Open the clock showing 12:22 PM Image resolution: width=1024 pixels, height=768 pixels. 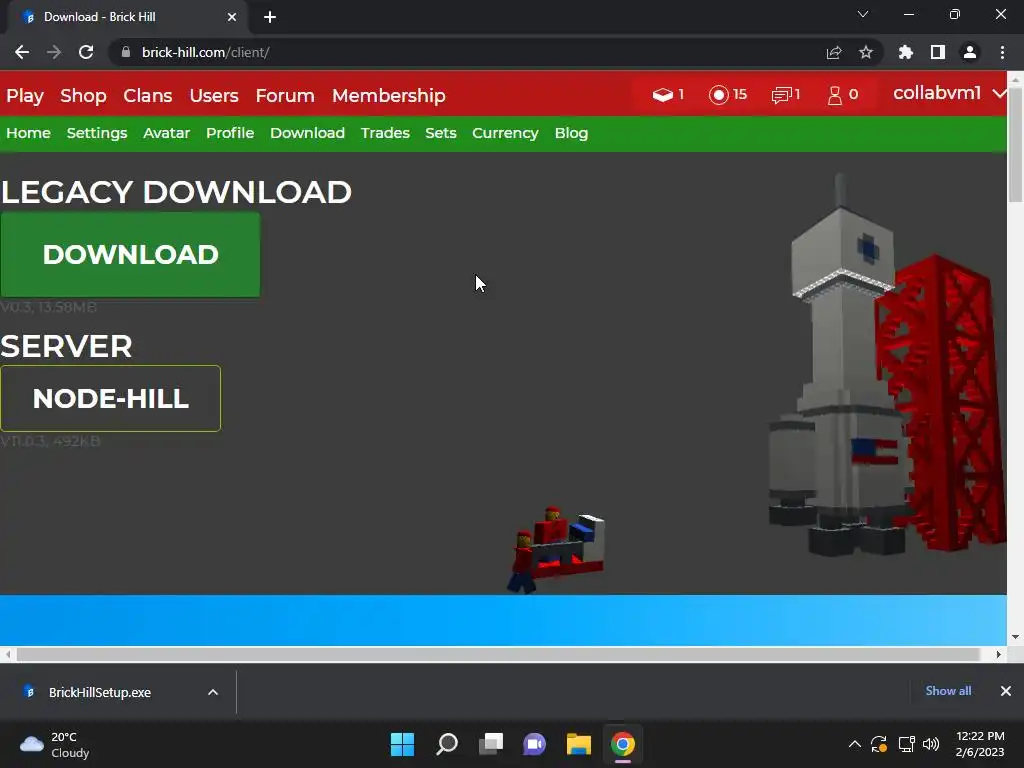click(980, 744)
